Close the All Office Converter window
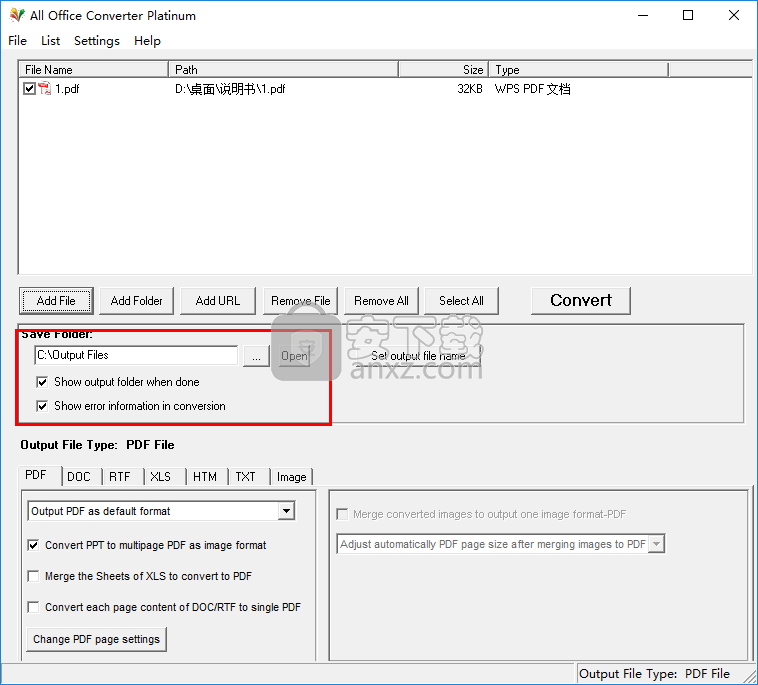758x685 pixels. pyautogui.click(x=733, y=15)
